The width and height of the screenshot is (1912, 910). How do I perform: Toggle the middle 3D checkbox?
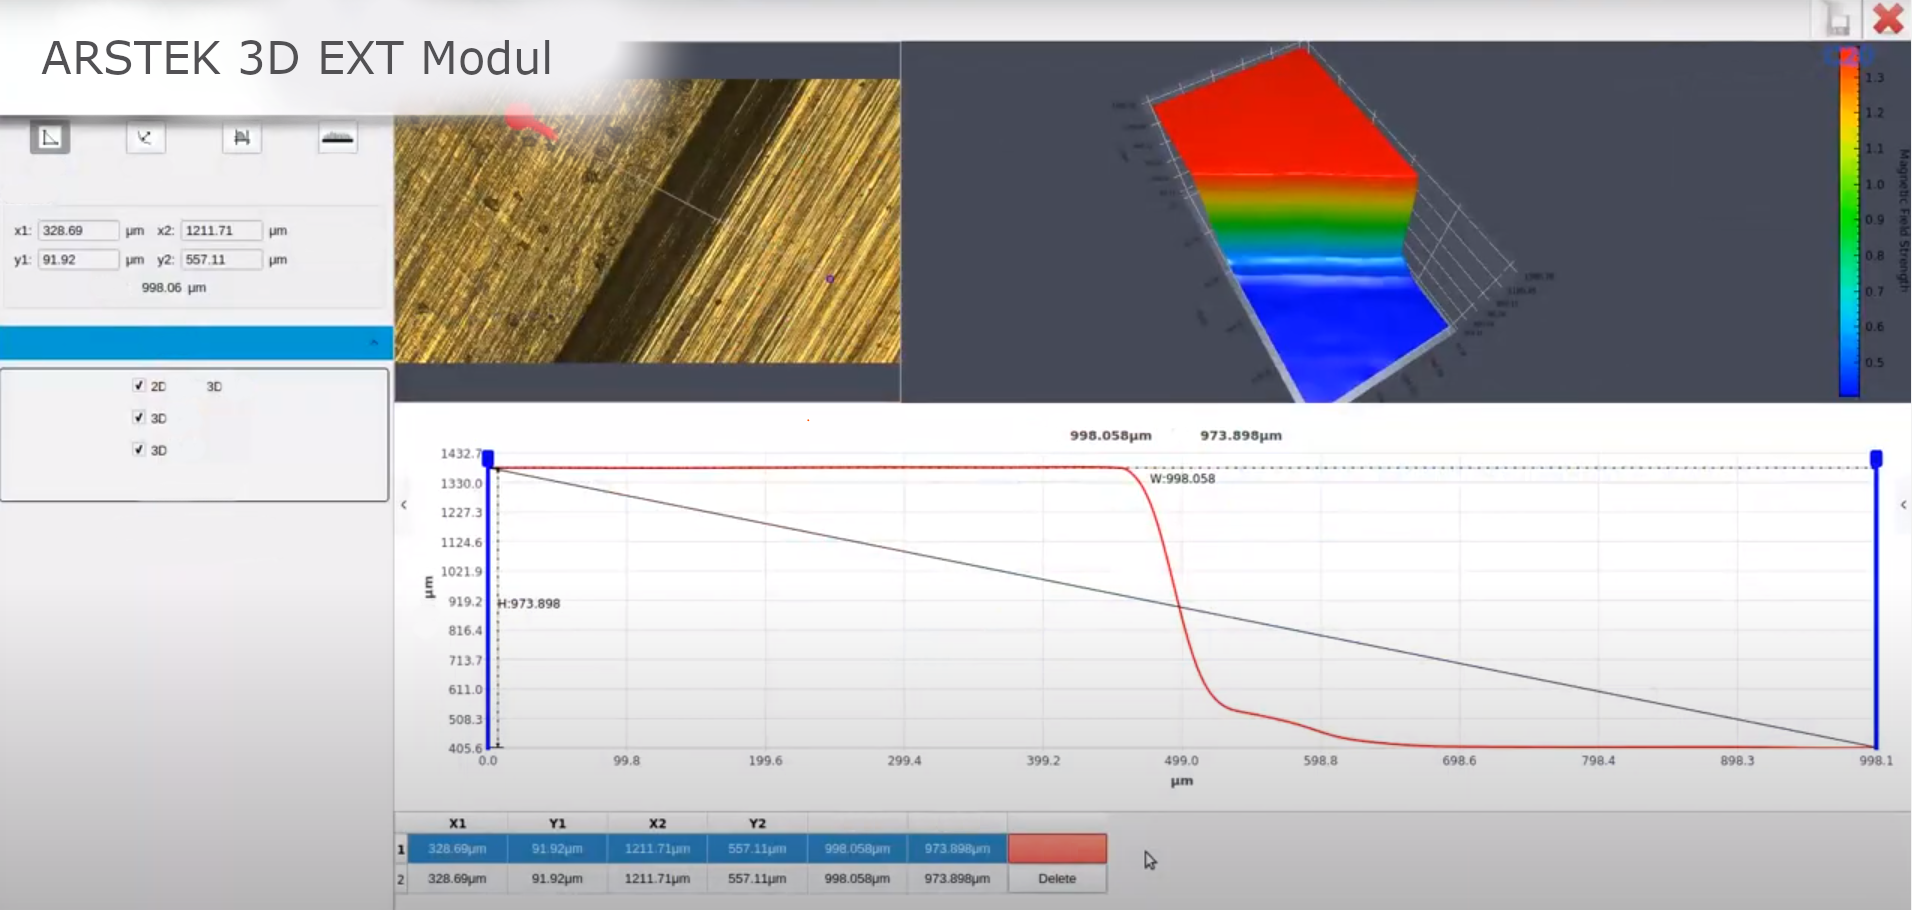(x=139, y=418)
